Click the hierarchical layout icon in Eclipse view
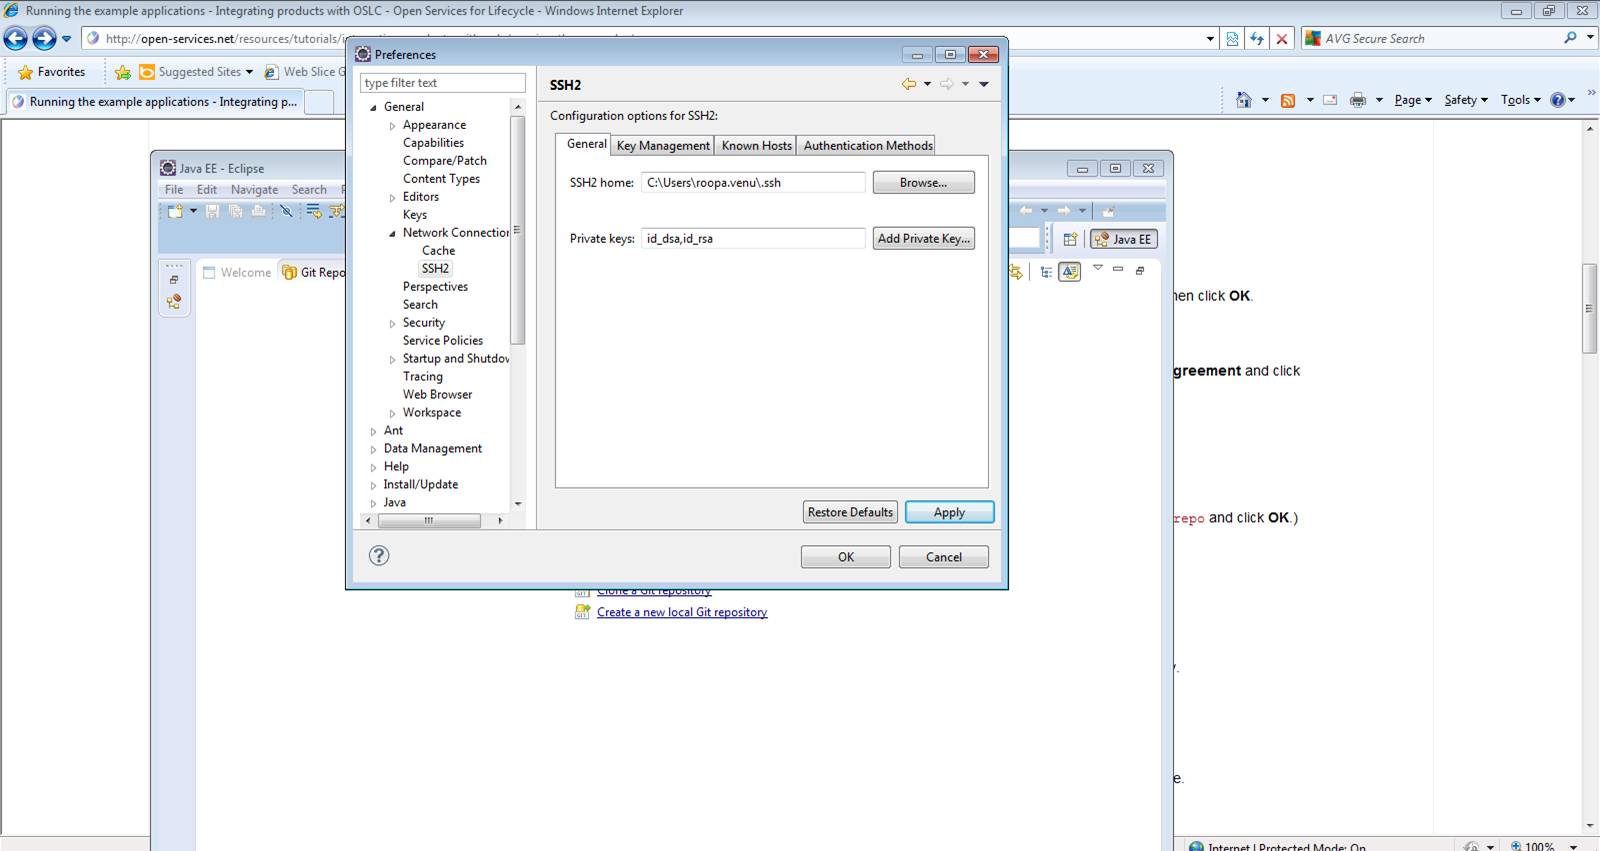This screenshot has width=1600, height=851. [x=1046, y=271]
